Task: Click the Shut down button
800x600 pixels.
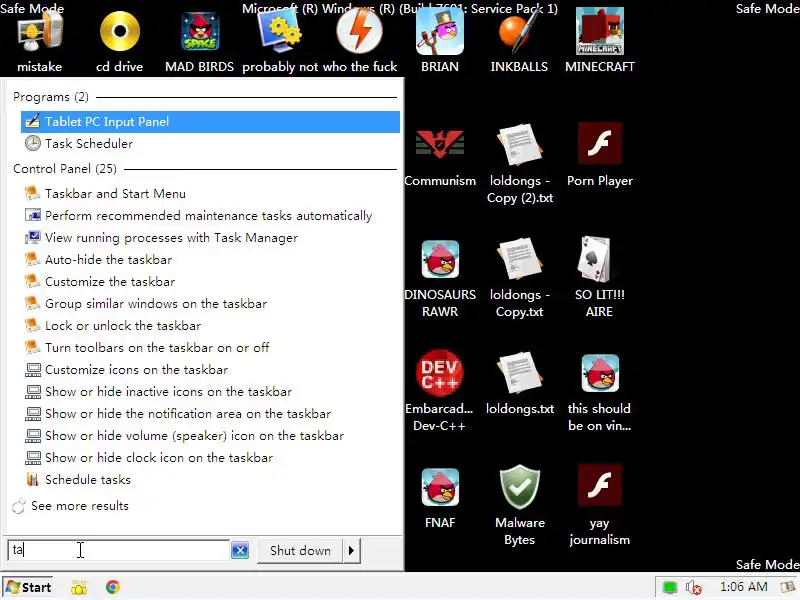Action: (300, 551)
